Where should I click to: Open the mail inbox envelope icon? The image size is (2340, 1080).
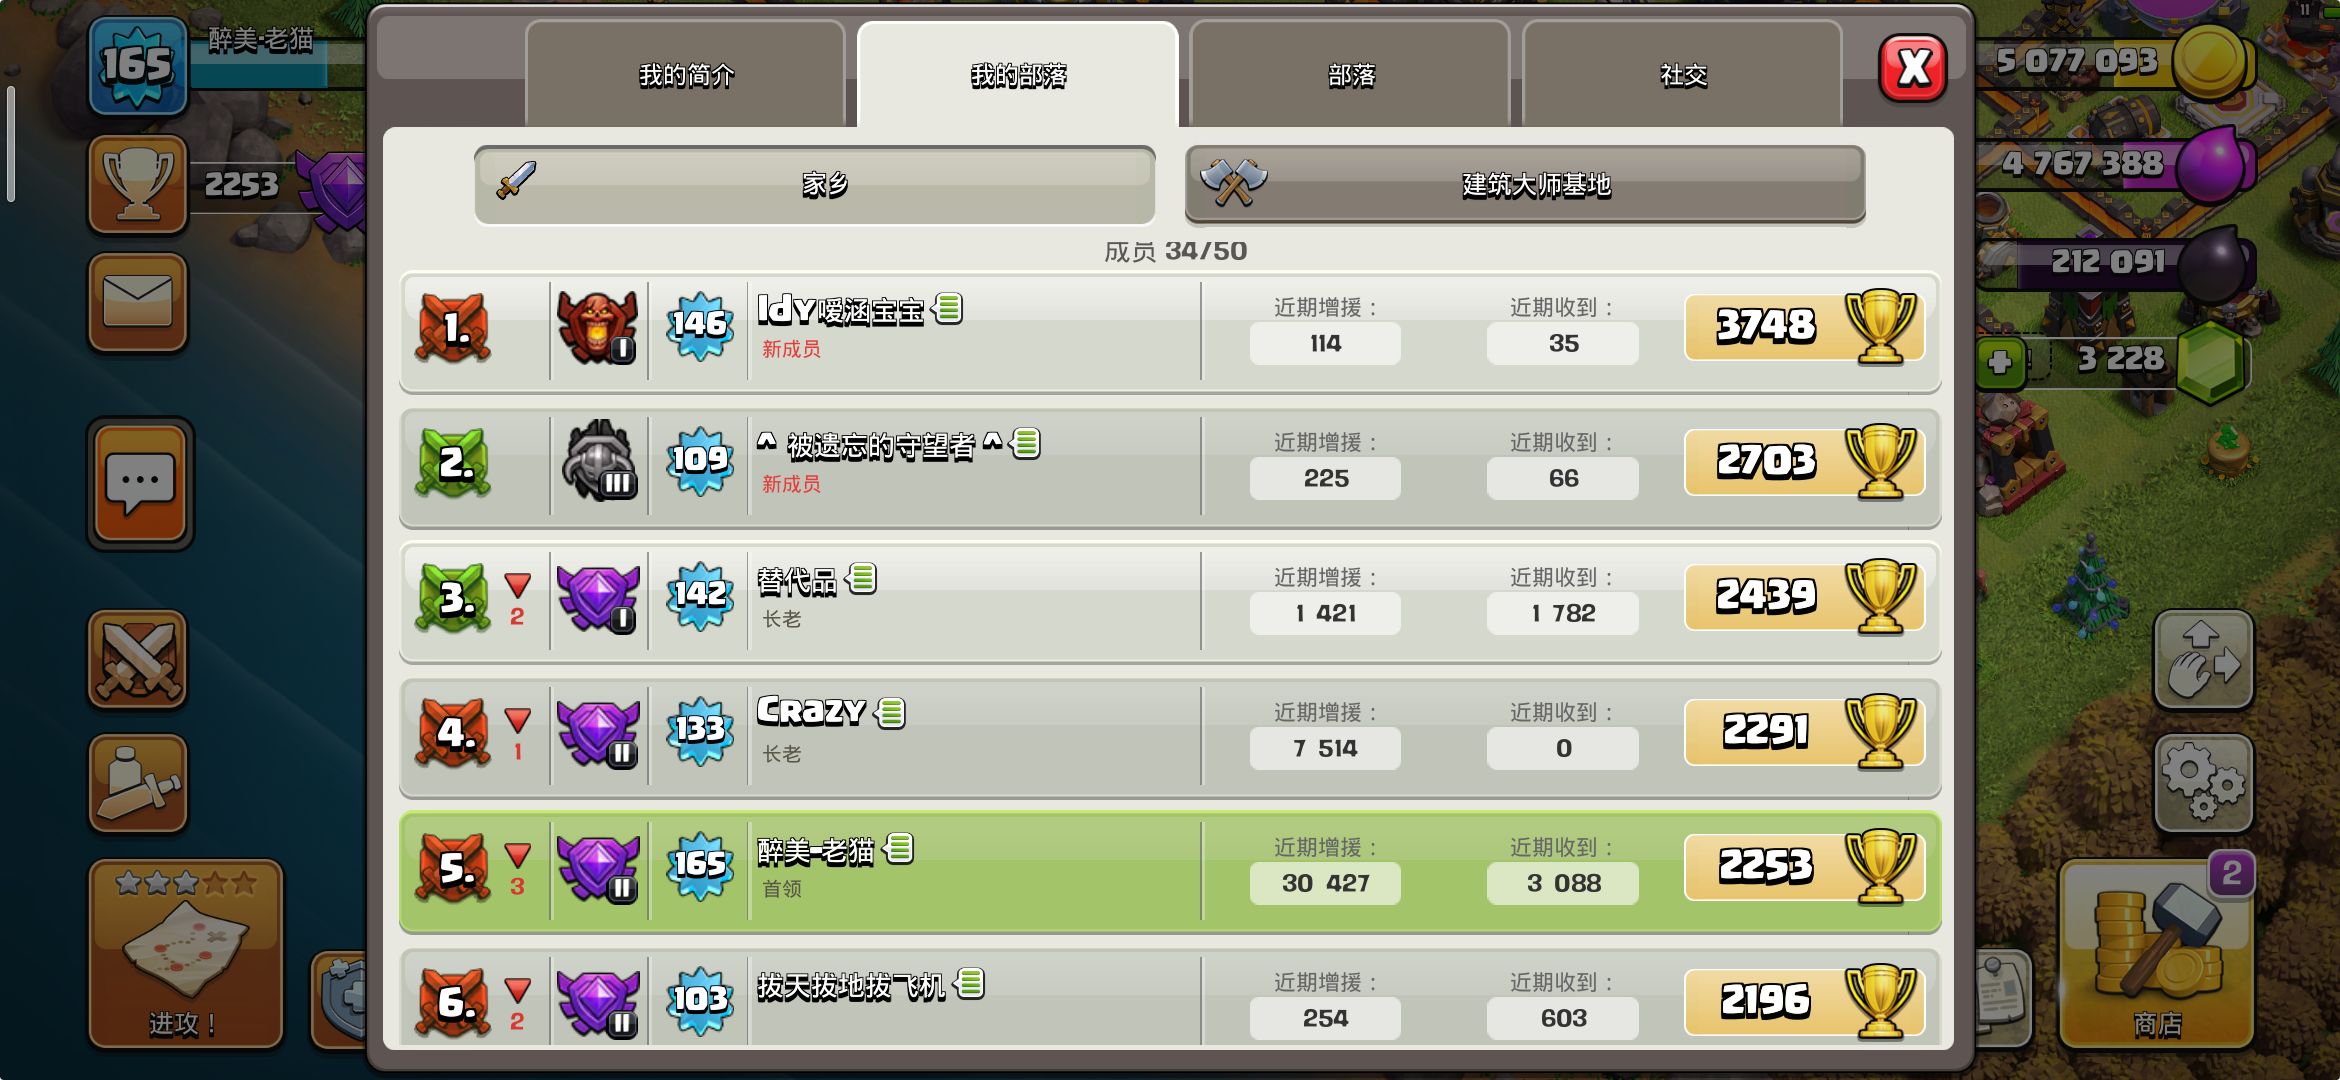tap(138, 303)
